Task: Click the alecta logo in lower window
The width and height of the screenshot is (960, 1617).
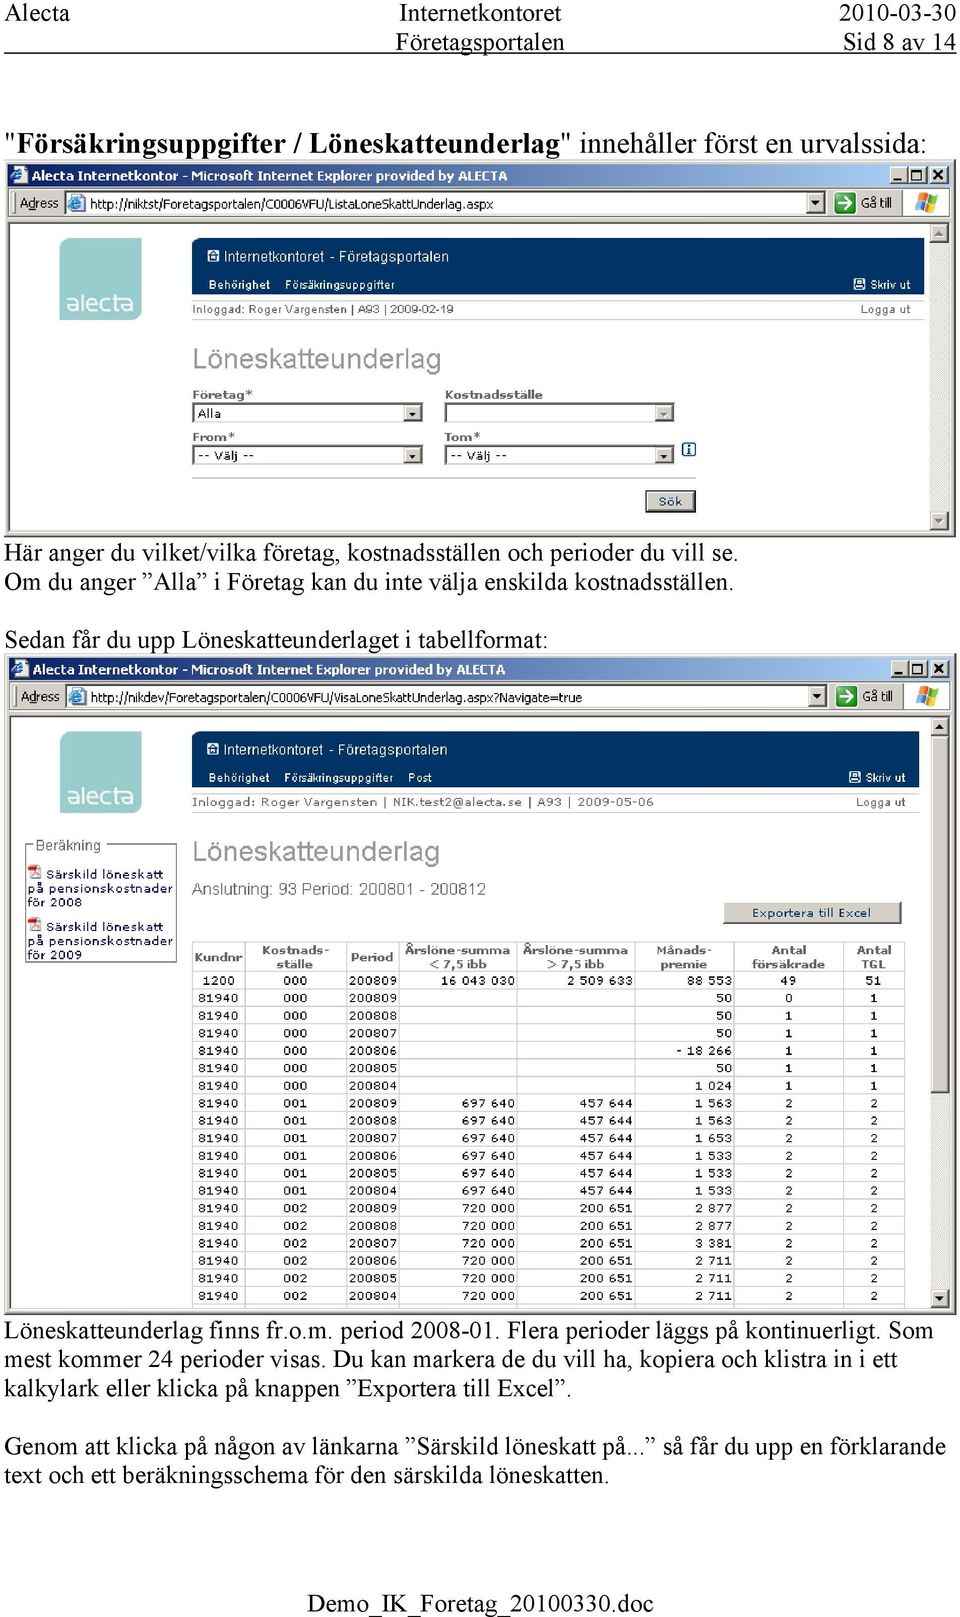Action: tap(100, 772)
